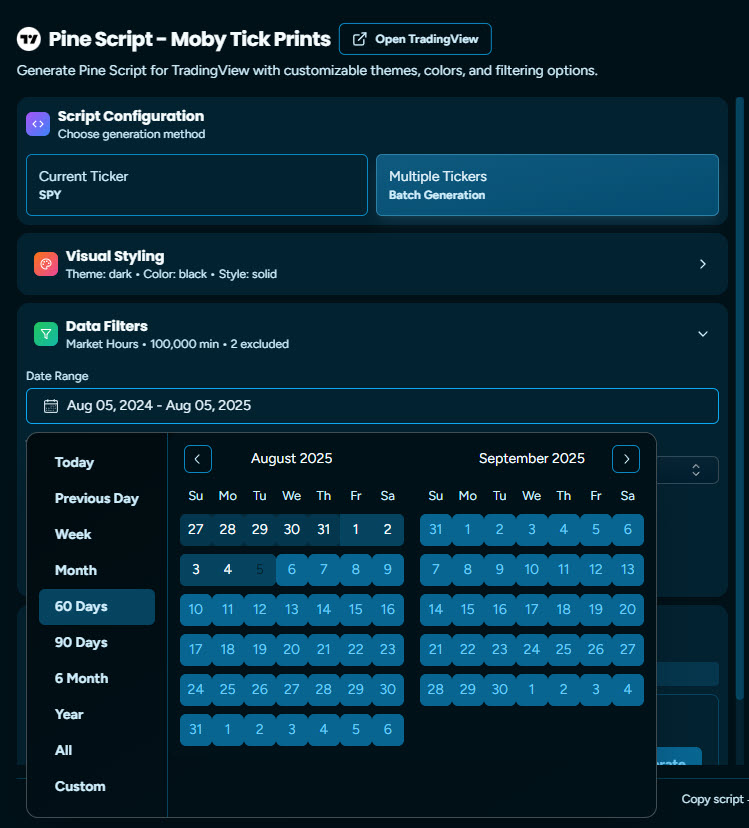Choose the Custom preset
The image size is (749, 828).
[x=97, y=786]
